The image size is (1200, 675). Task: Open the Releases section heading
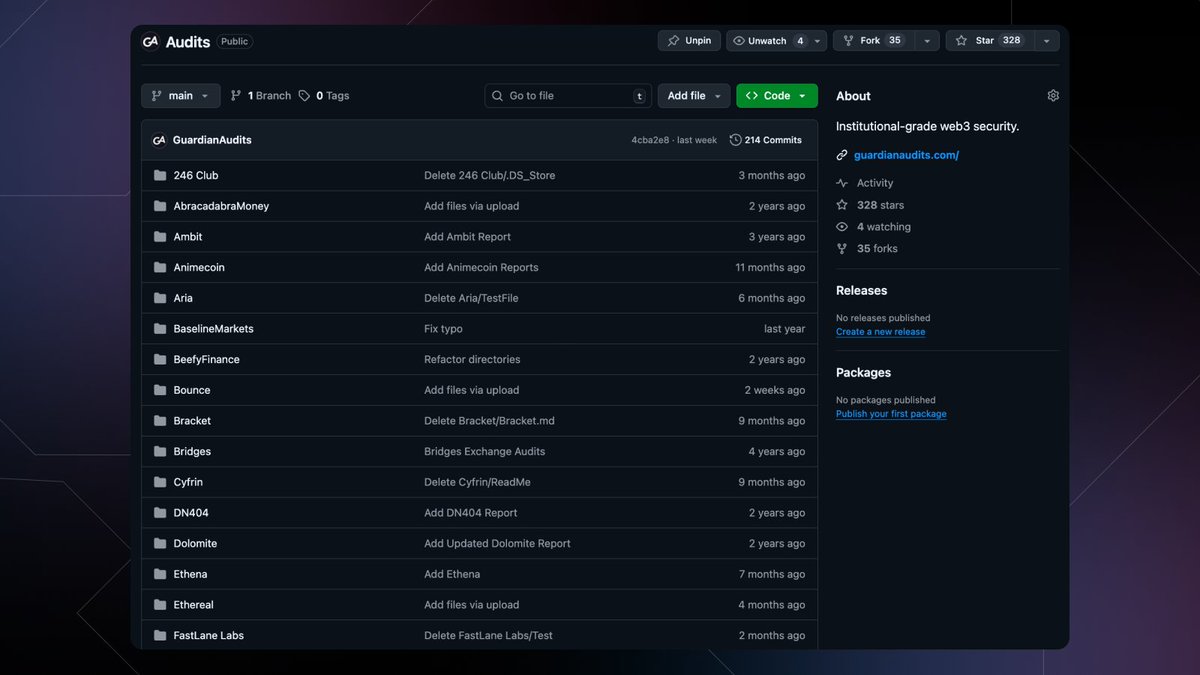(x=862, y=291)
